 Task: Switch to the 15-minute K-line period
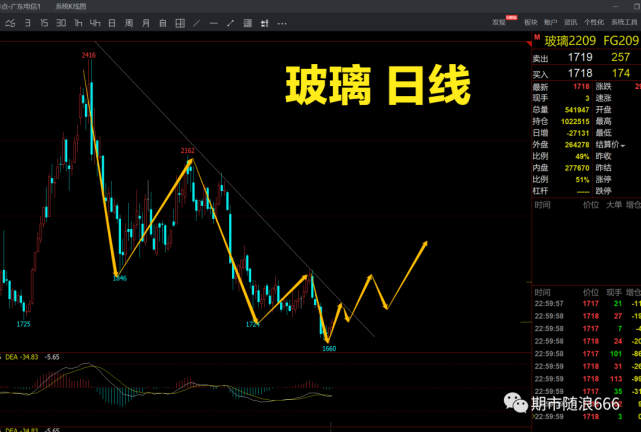pos(44,23)
